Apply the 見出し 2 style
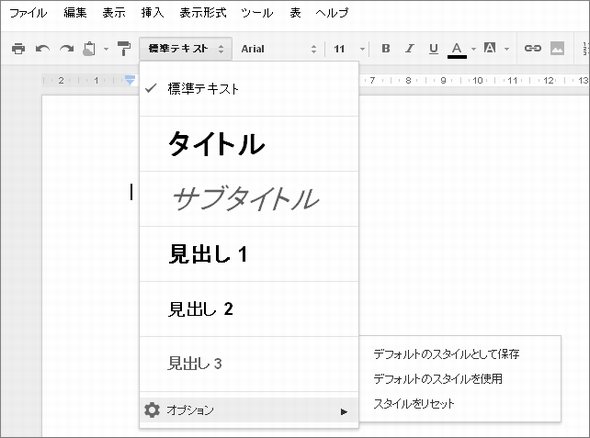590x438 pixels. coord(249,309)
